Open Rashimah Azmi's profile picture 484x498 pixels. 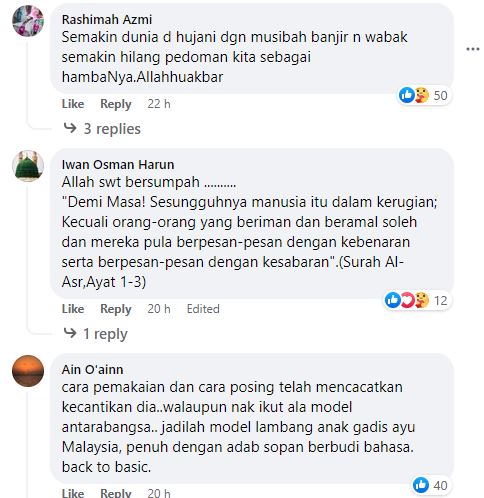[x=28, y=21]
